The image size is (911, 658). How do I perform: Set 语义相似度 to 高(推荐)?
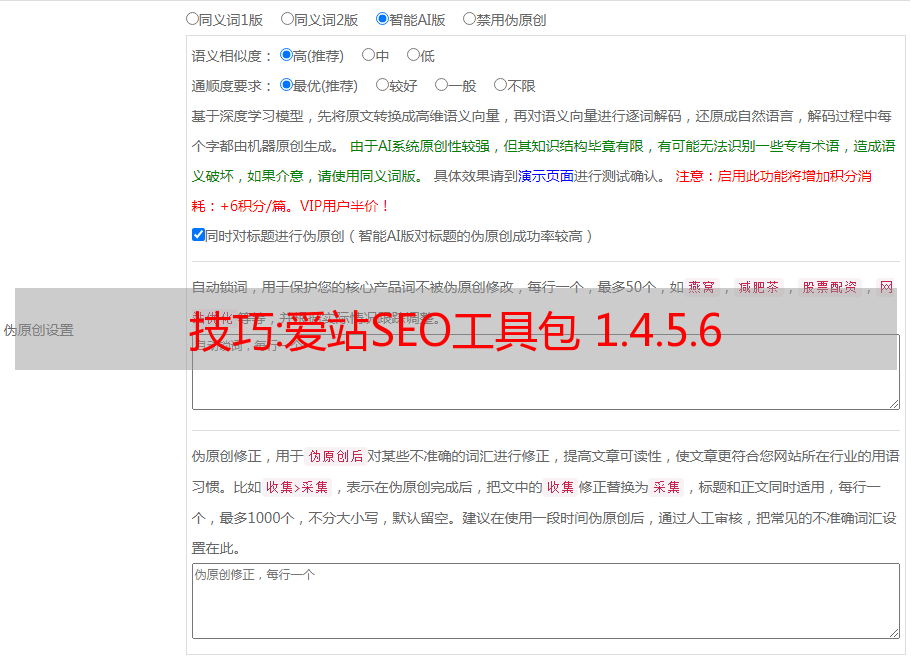(x=286, y=55)
